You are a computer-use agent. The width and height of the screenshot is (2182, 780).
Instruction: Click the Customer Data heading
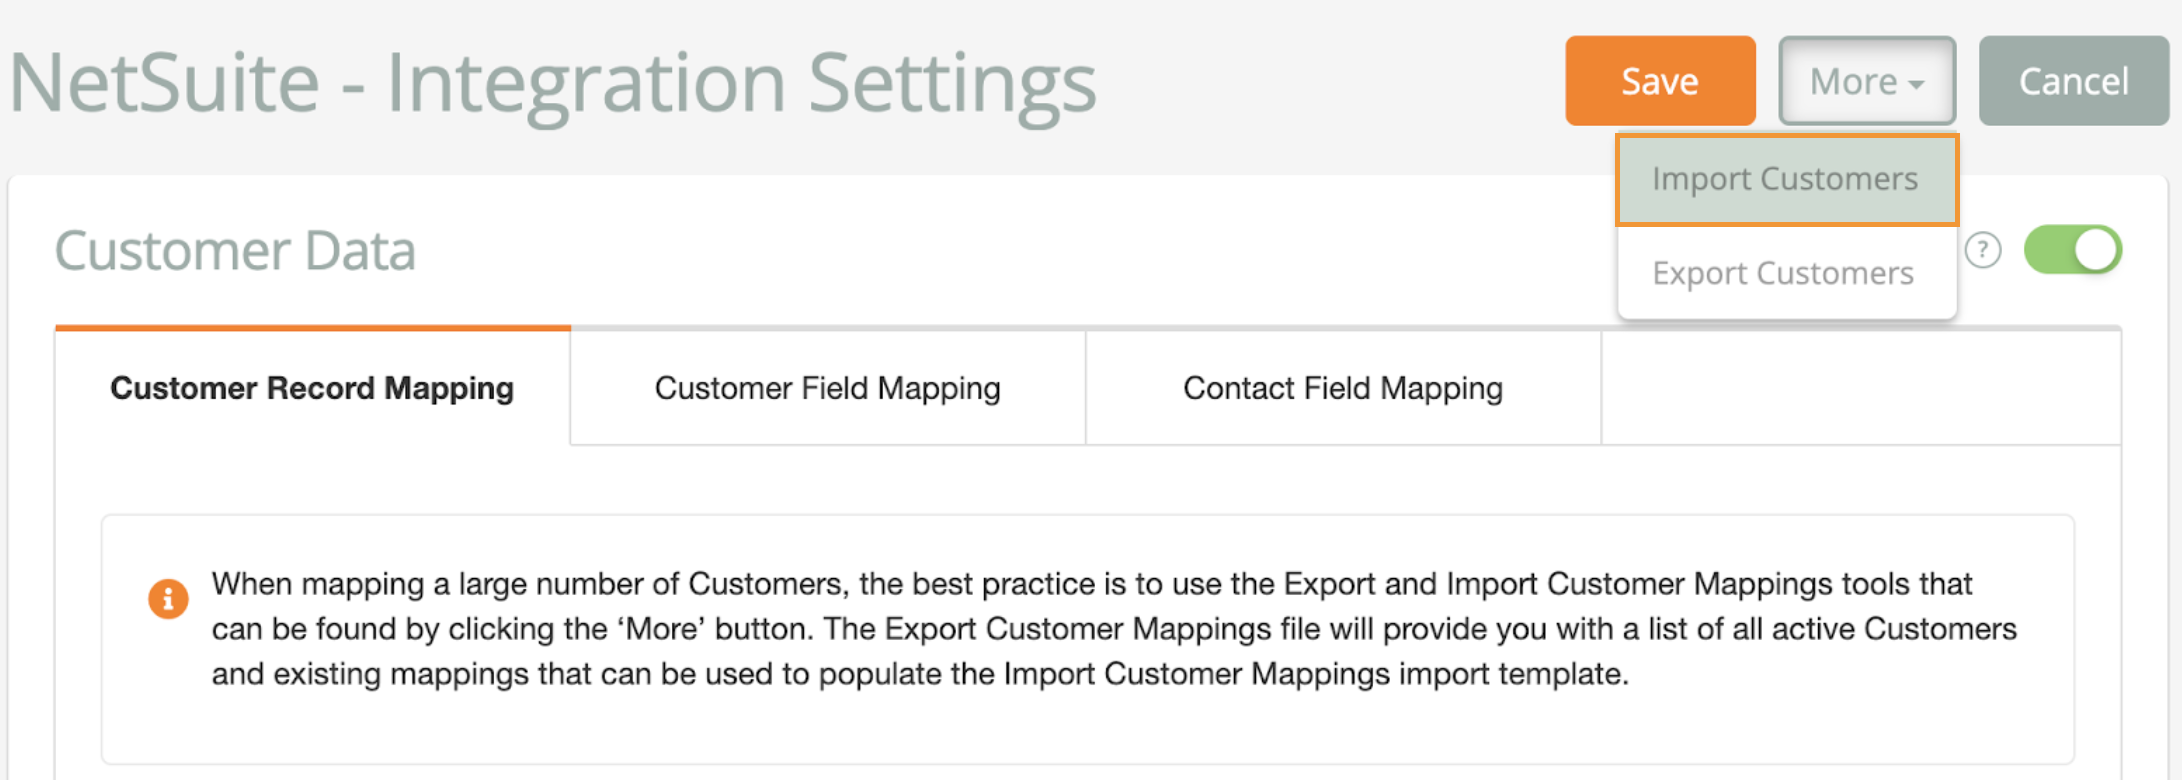coord(235,250)
